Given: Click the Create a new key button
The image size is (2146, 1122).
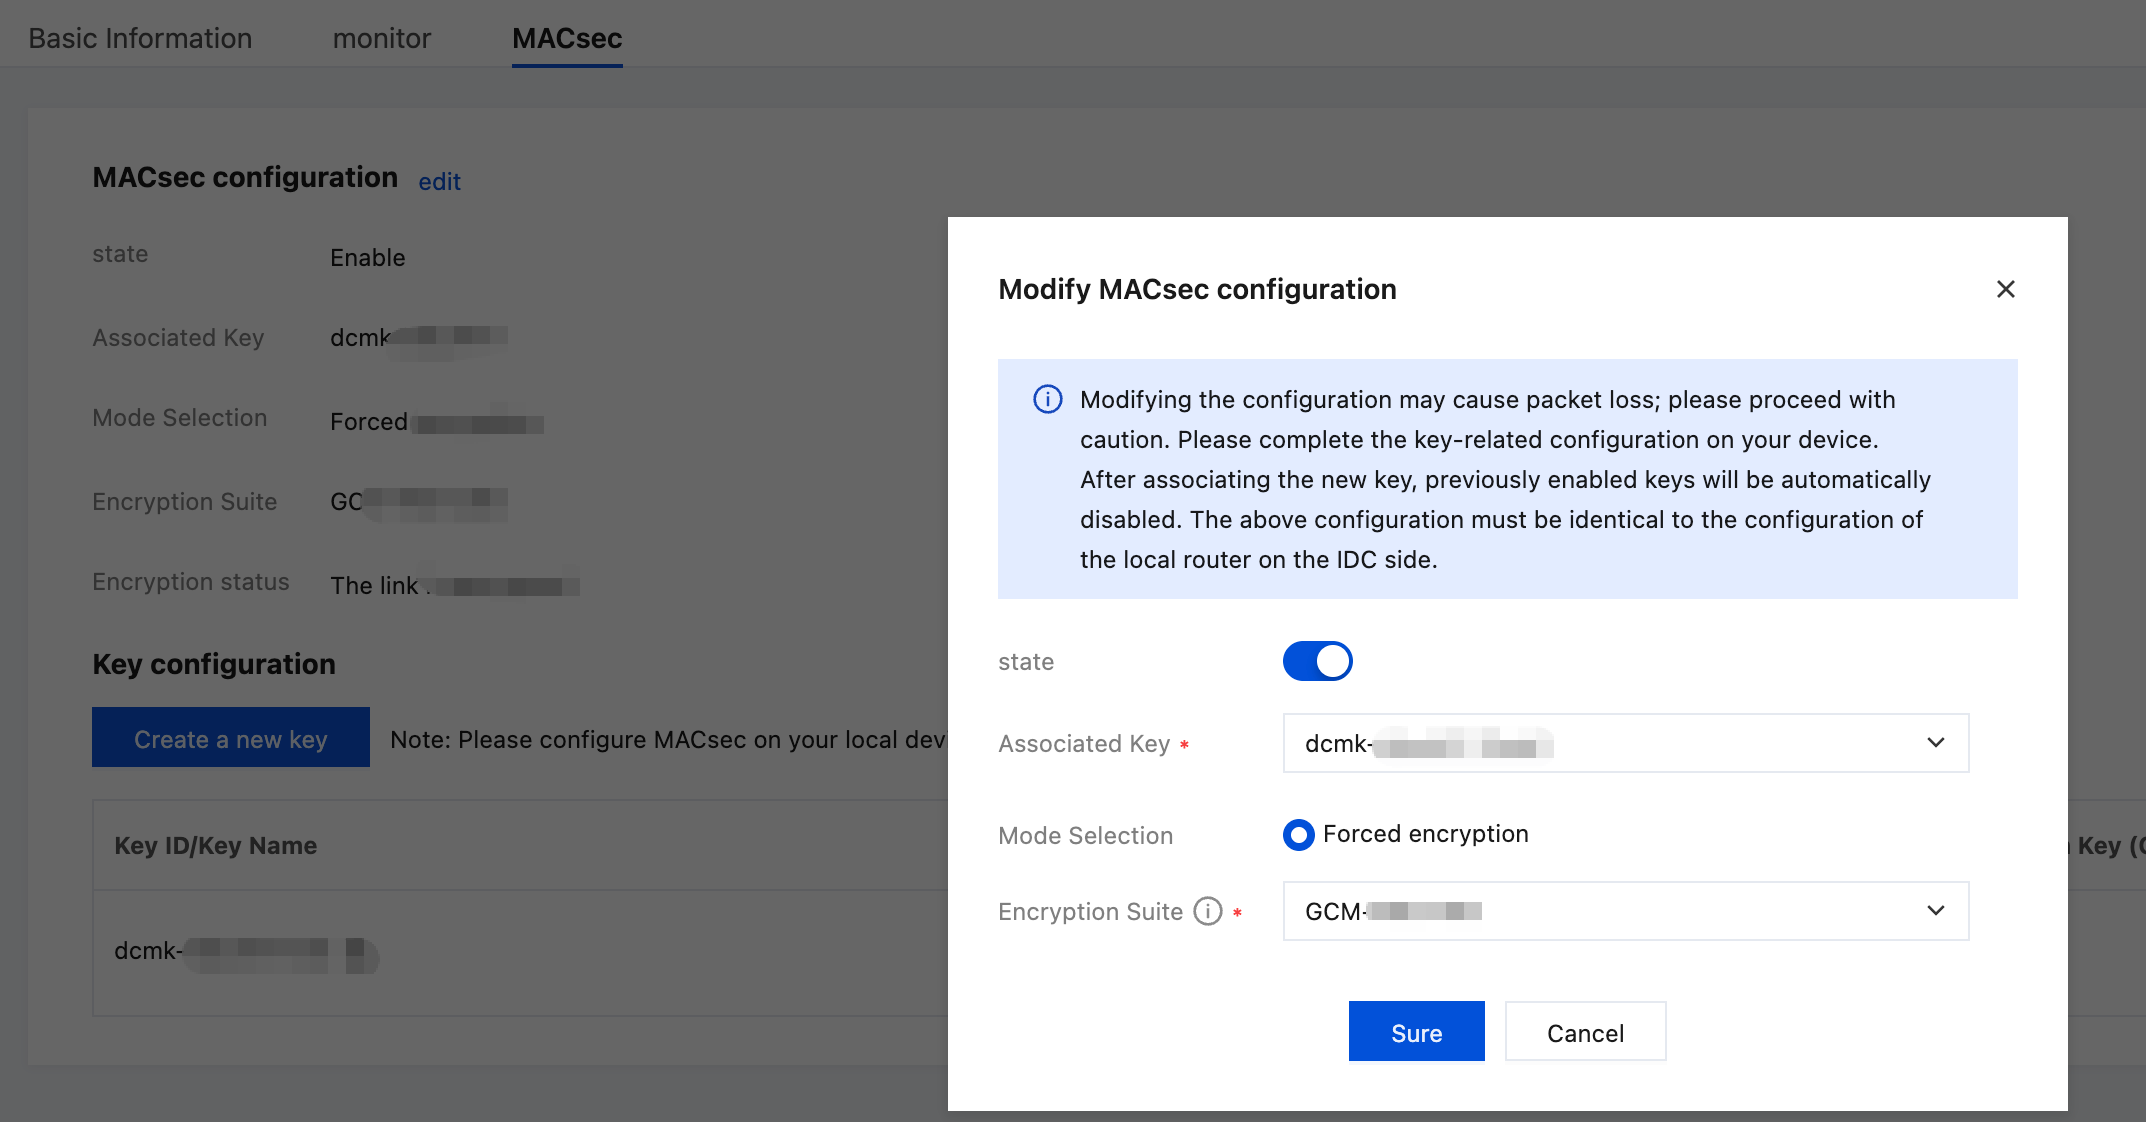Looking at the screenshot, I should click(x=231, y=738).
